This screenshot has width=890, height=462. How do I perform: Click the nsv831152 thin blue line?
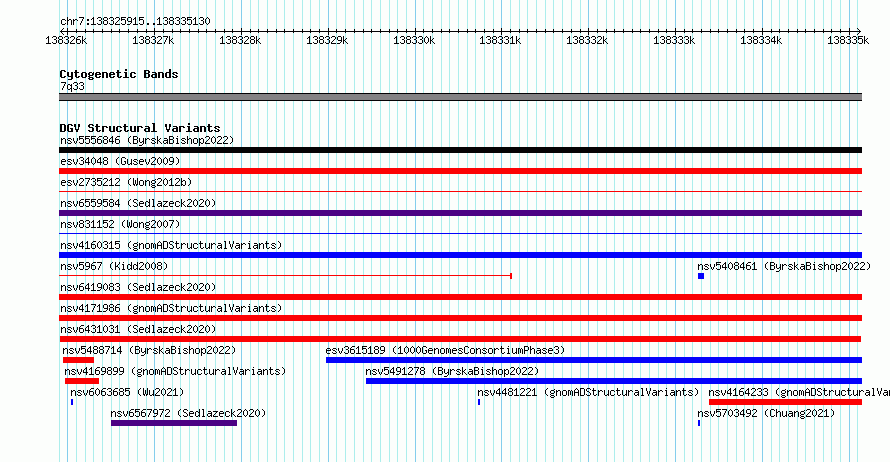click(x=460, y=234)
